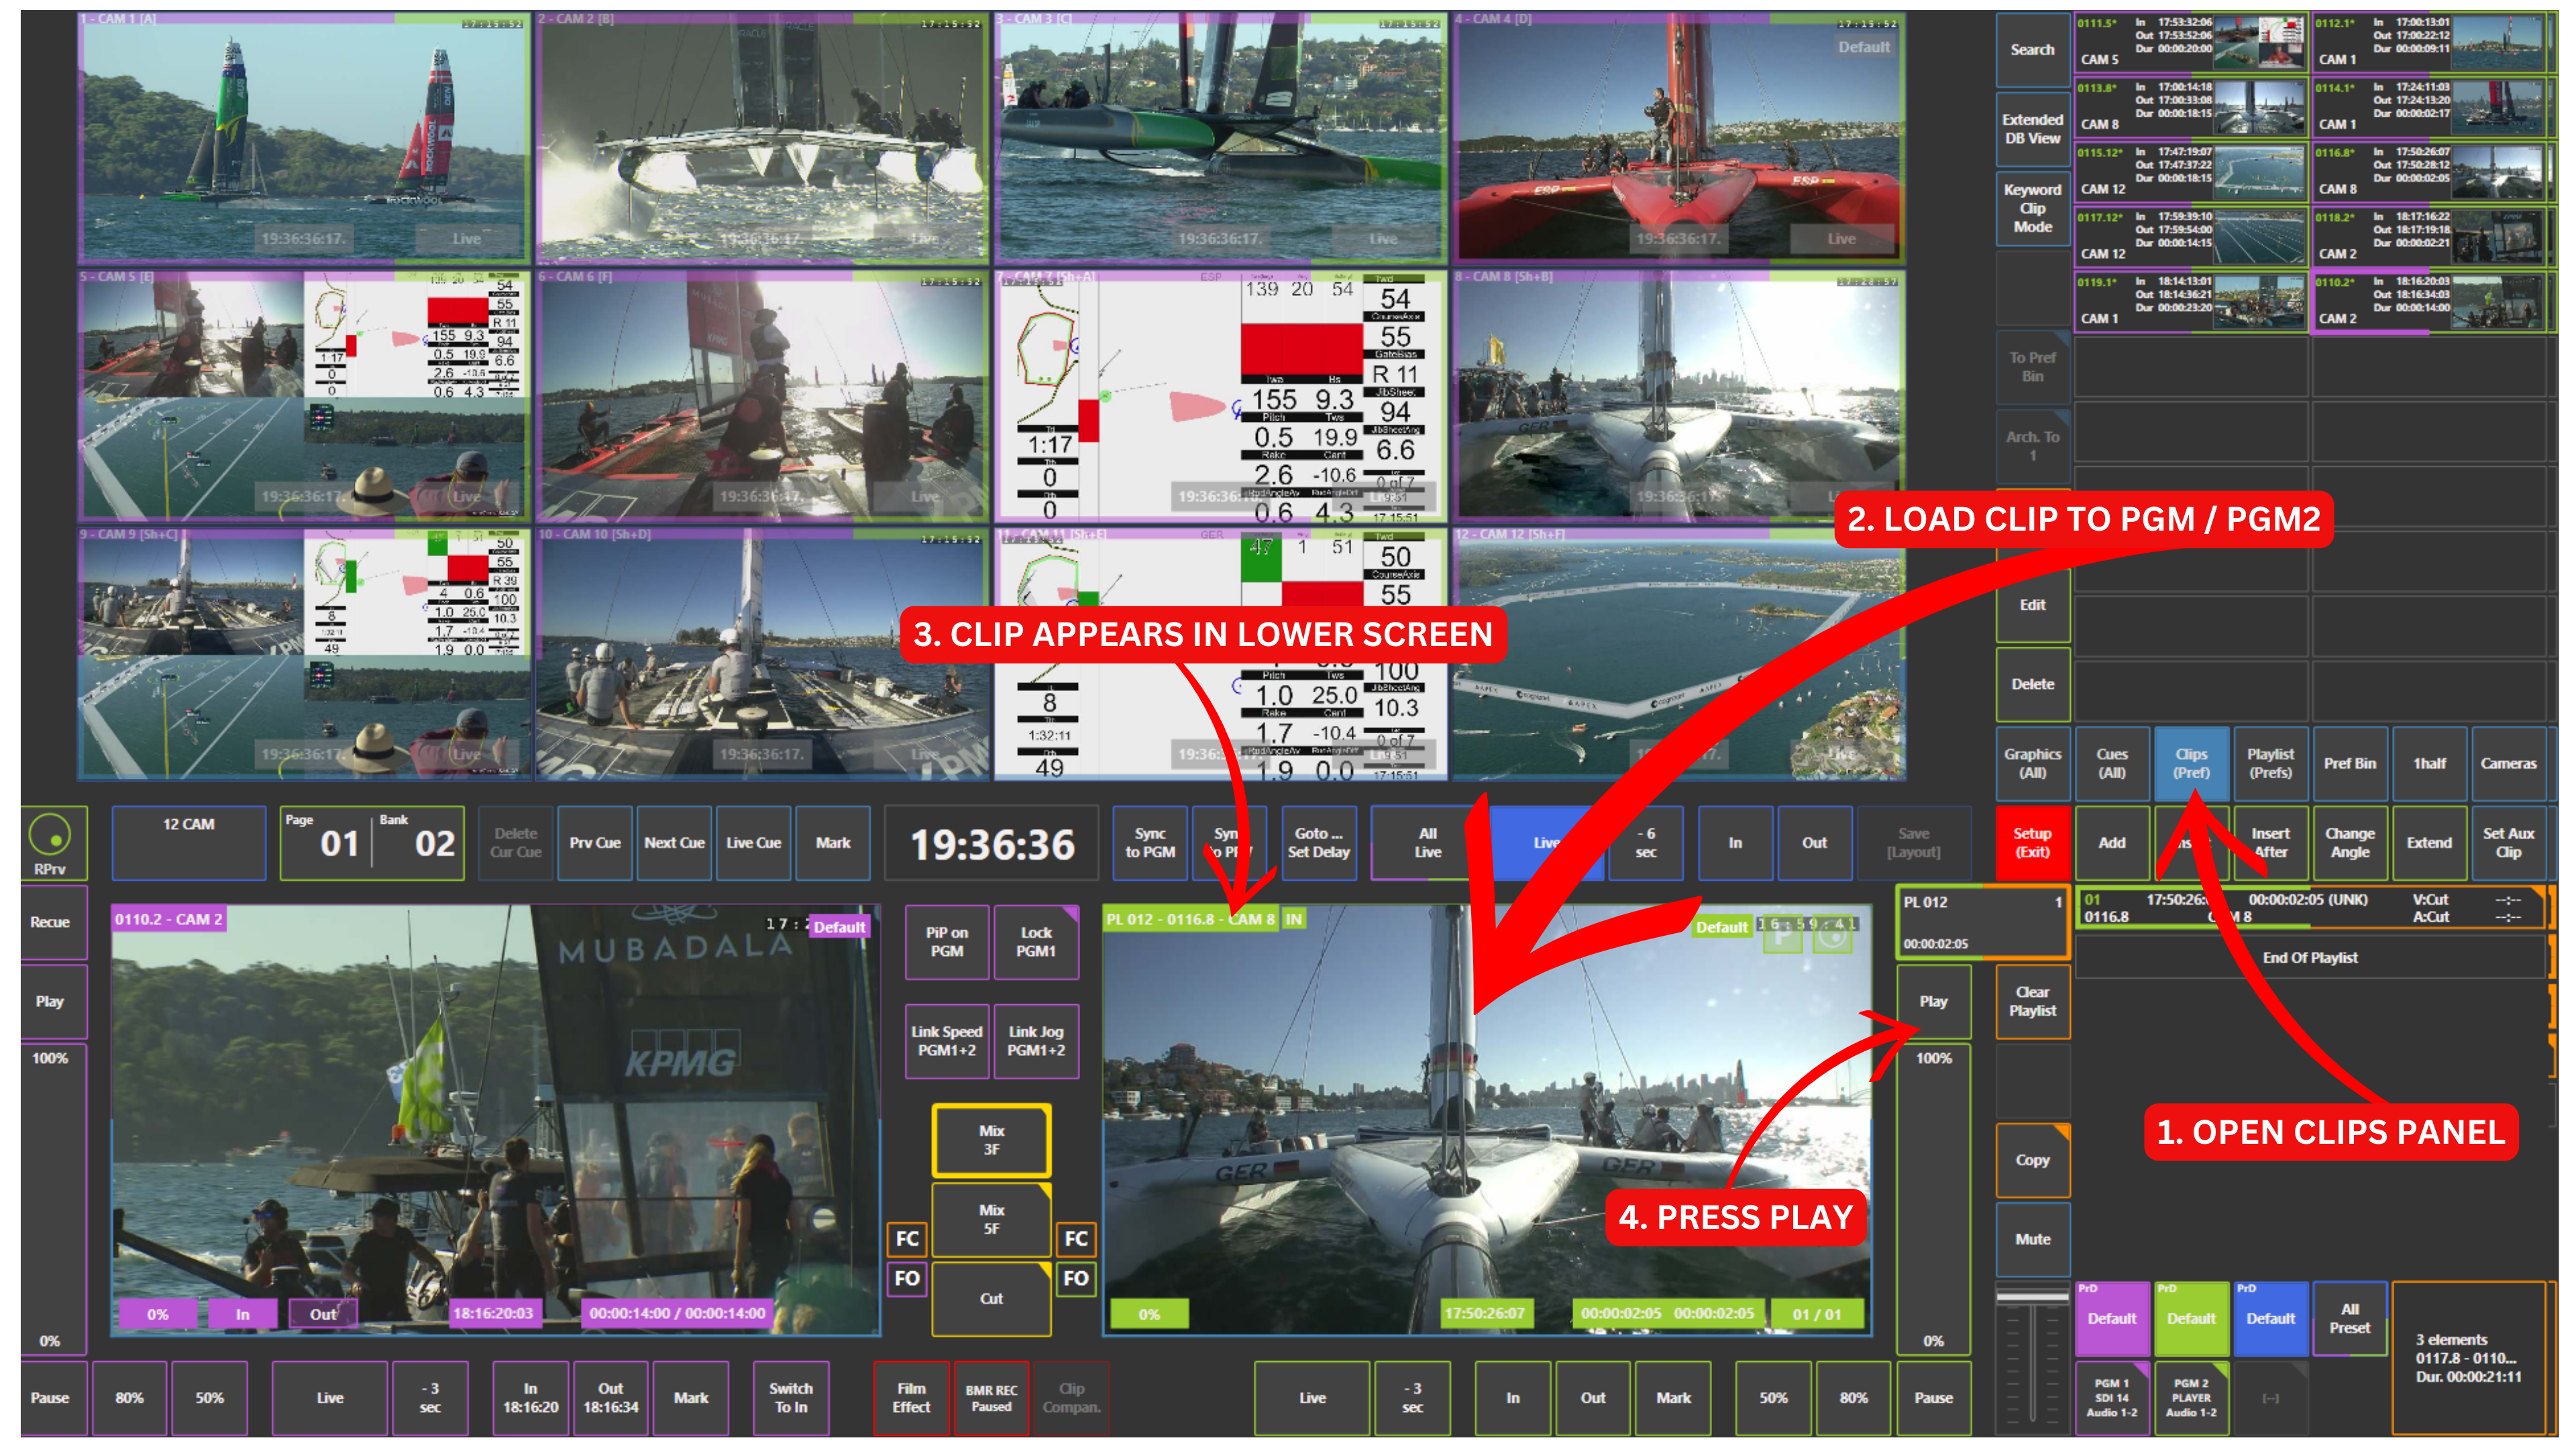Select PGM 2 PLAYER Audio 1-2 output
This screenshot has height=1449, width=2576.
[2191, 1398]
